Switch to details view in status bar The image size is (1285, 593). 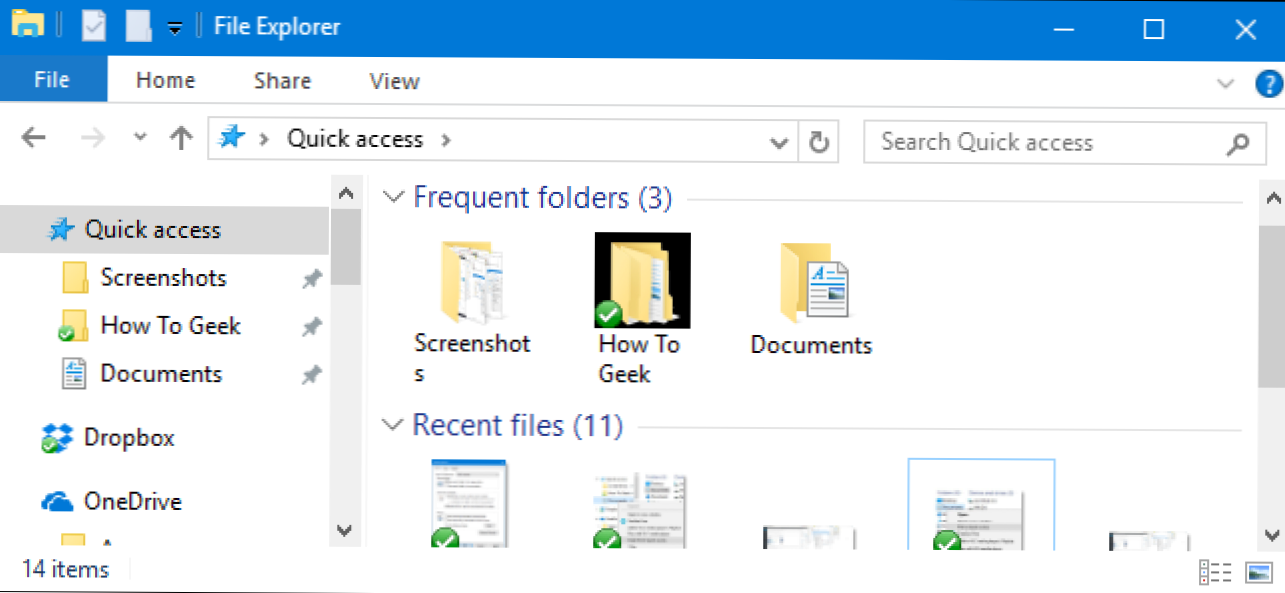(x=1215, y=572)
